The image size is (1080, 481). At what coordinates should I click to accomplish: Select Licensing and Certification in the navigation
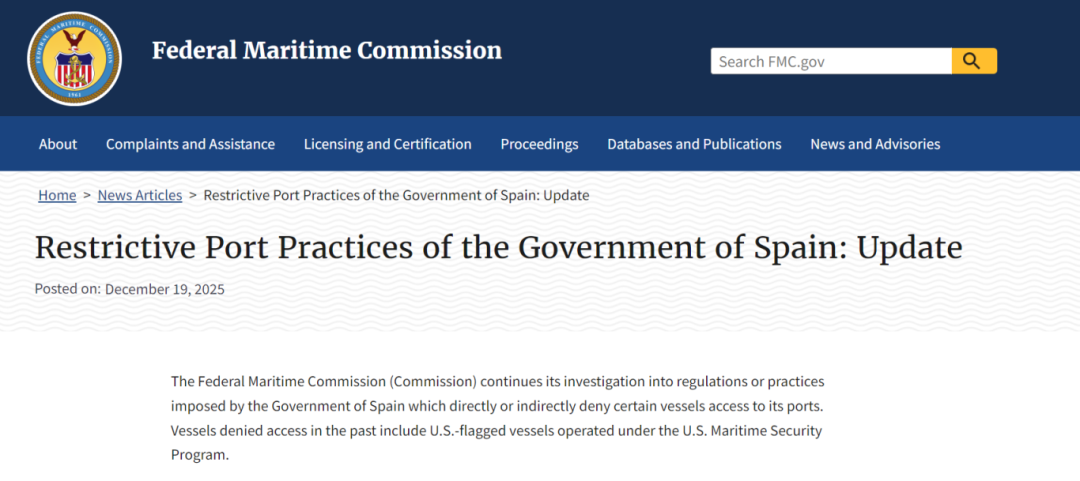(387, 144)
